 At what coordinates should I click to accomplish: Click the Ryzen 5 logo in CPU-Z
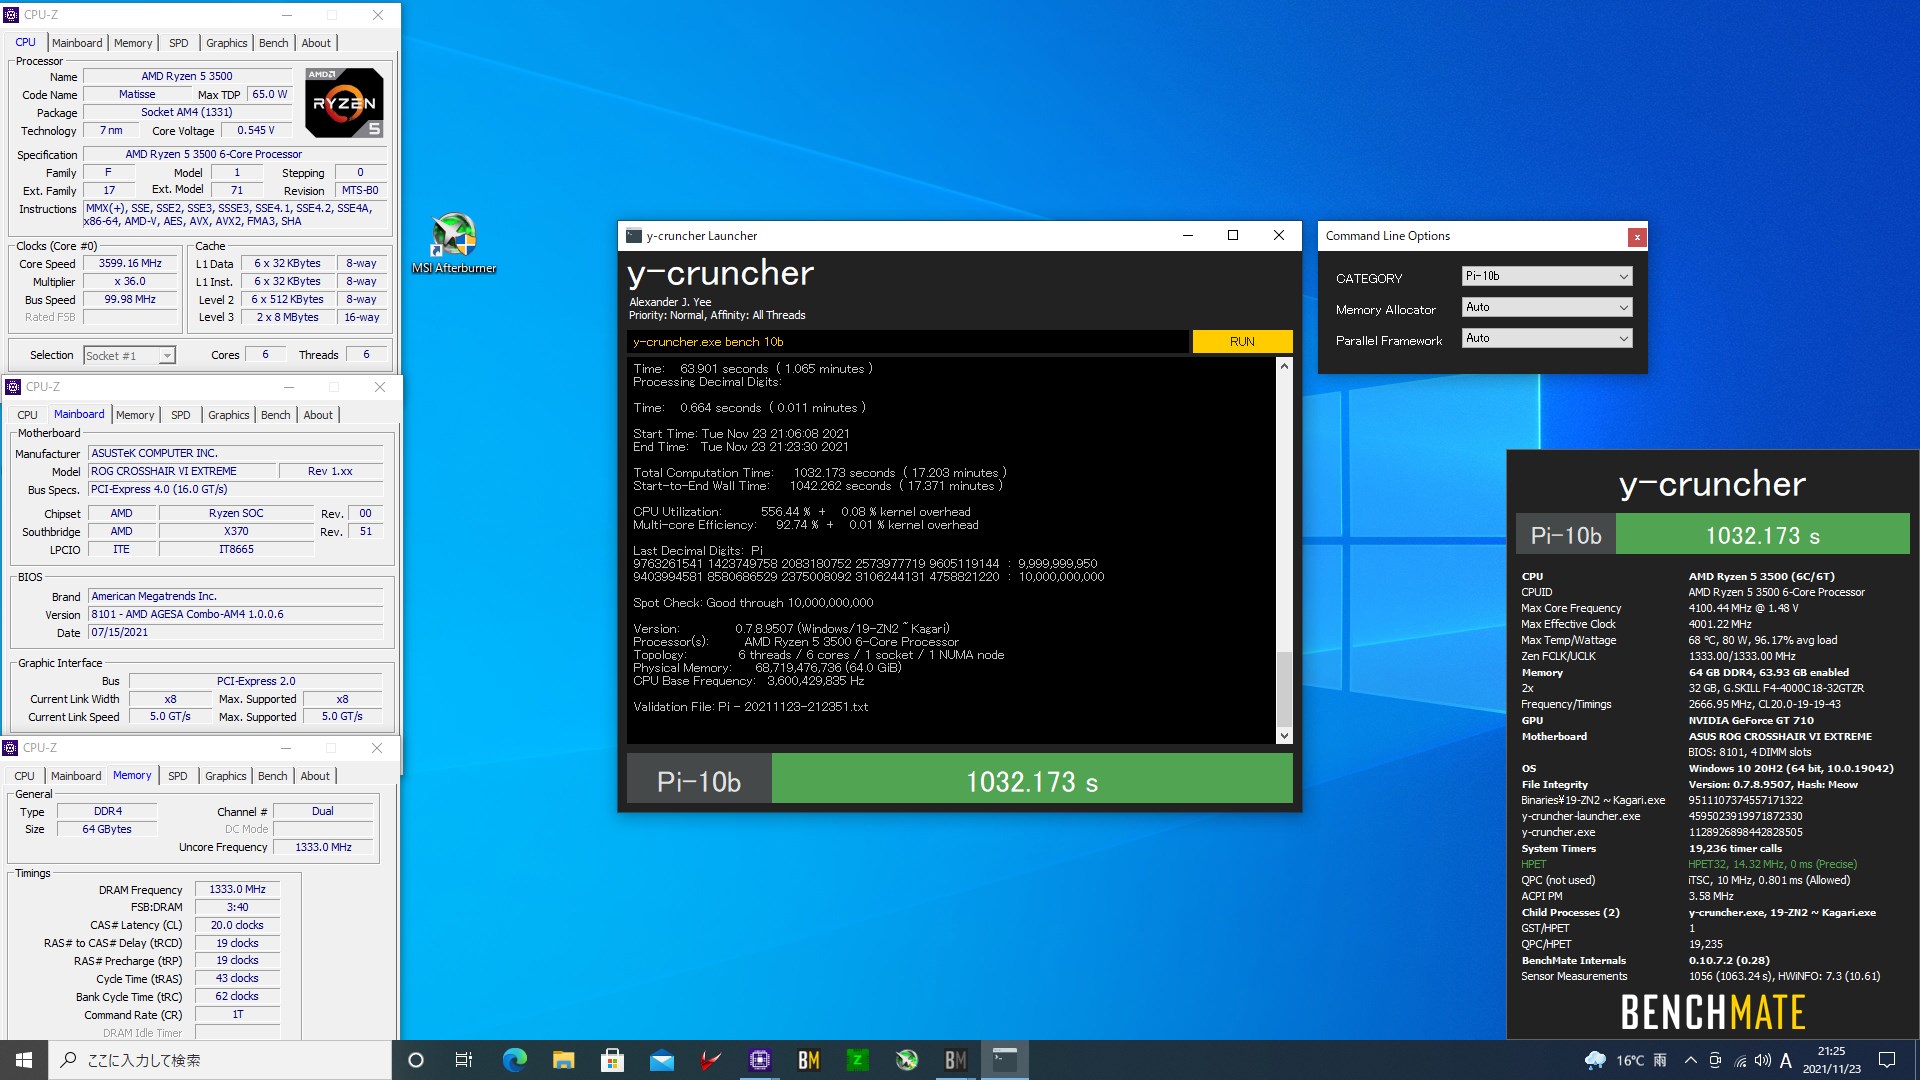[344, 102]
